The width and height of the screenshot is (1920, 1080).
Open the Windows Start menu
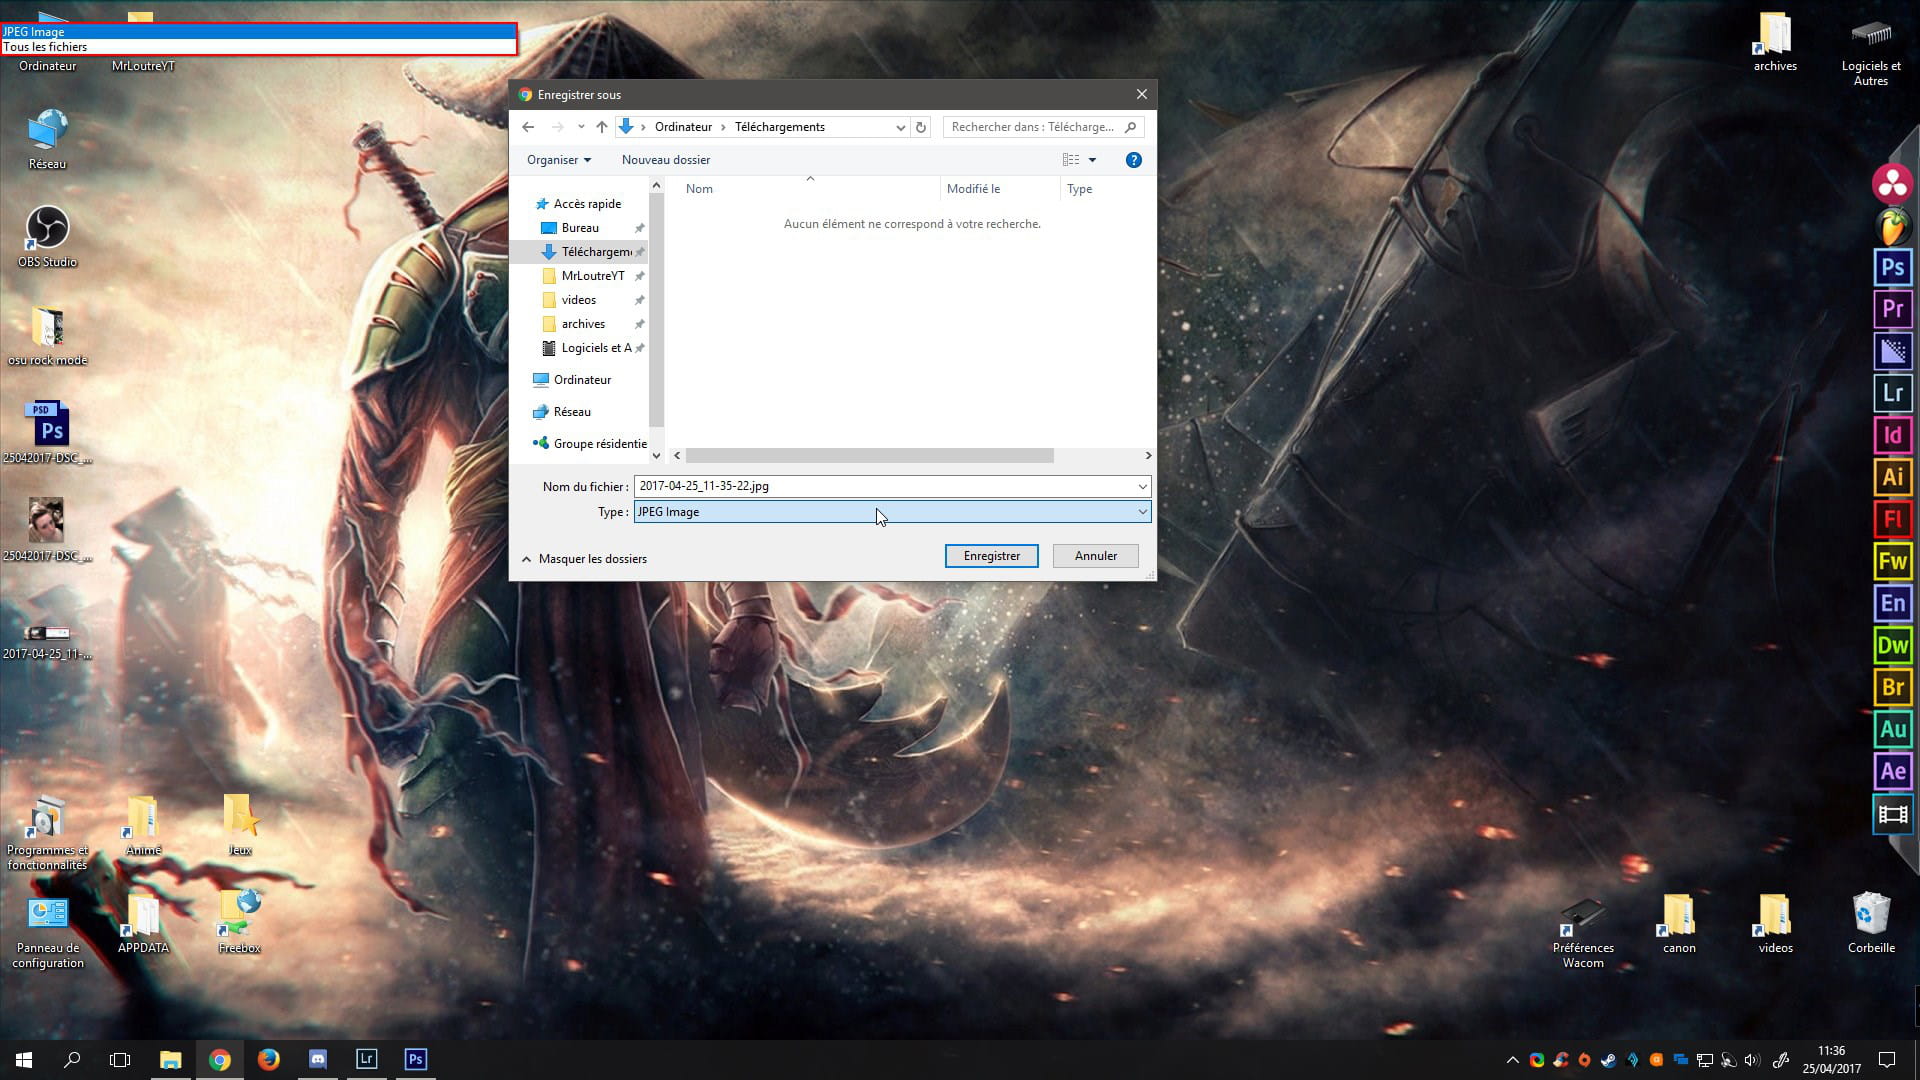[x=24, y=1060]
